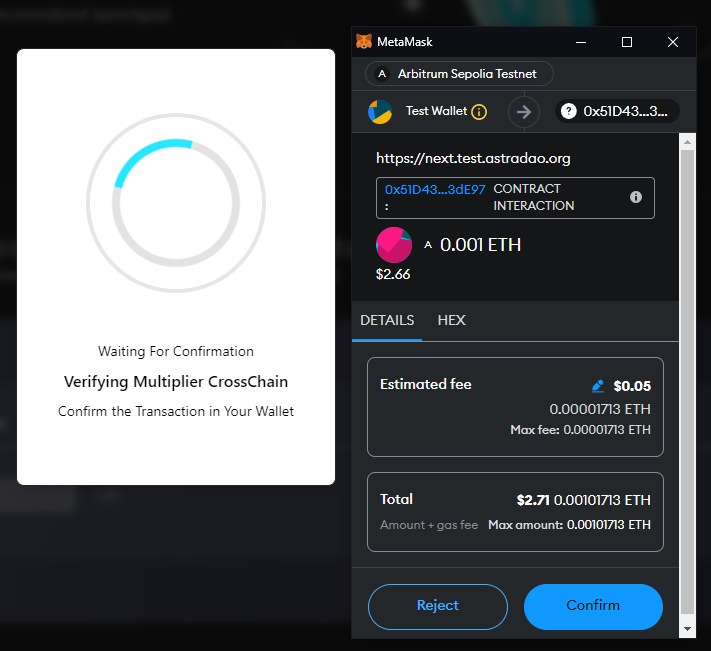Click the blue 0x51D43...3dE97 contract address link

[x=435, y=189]
